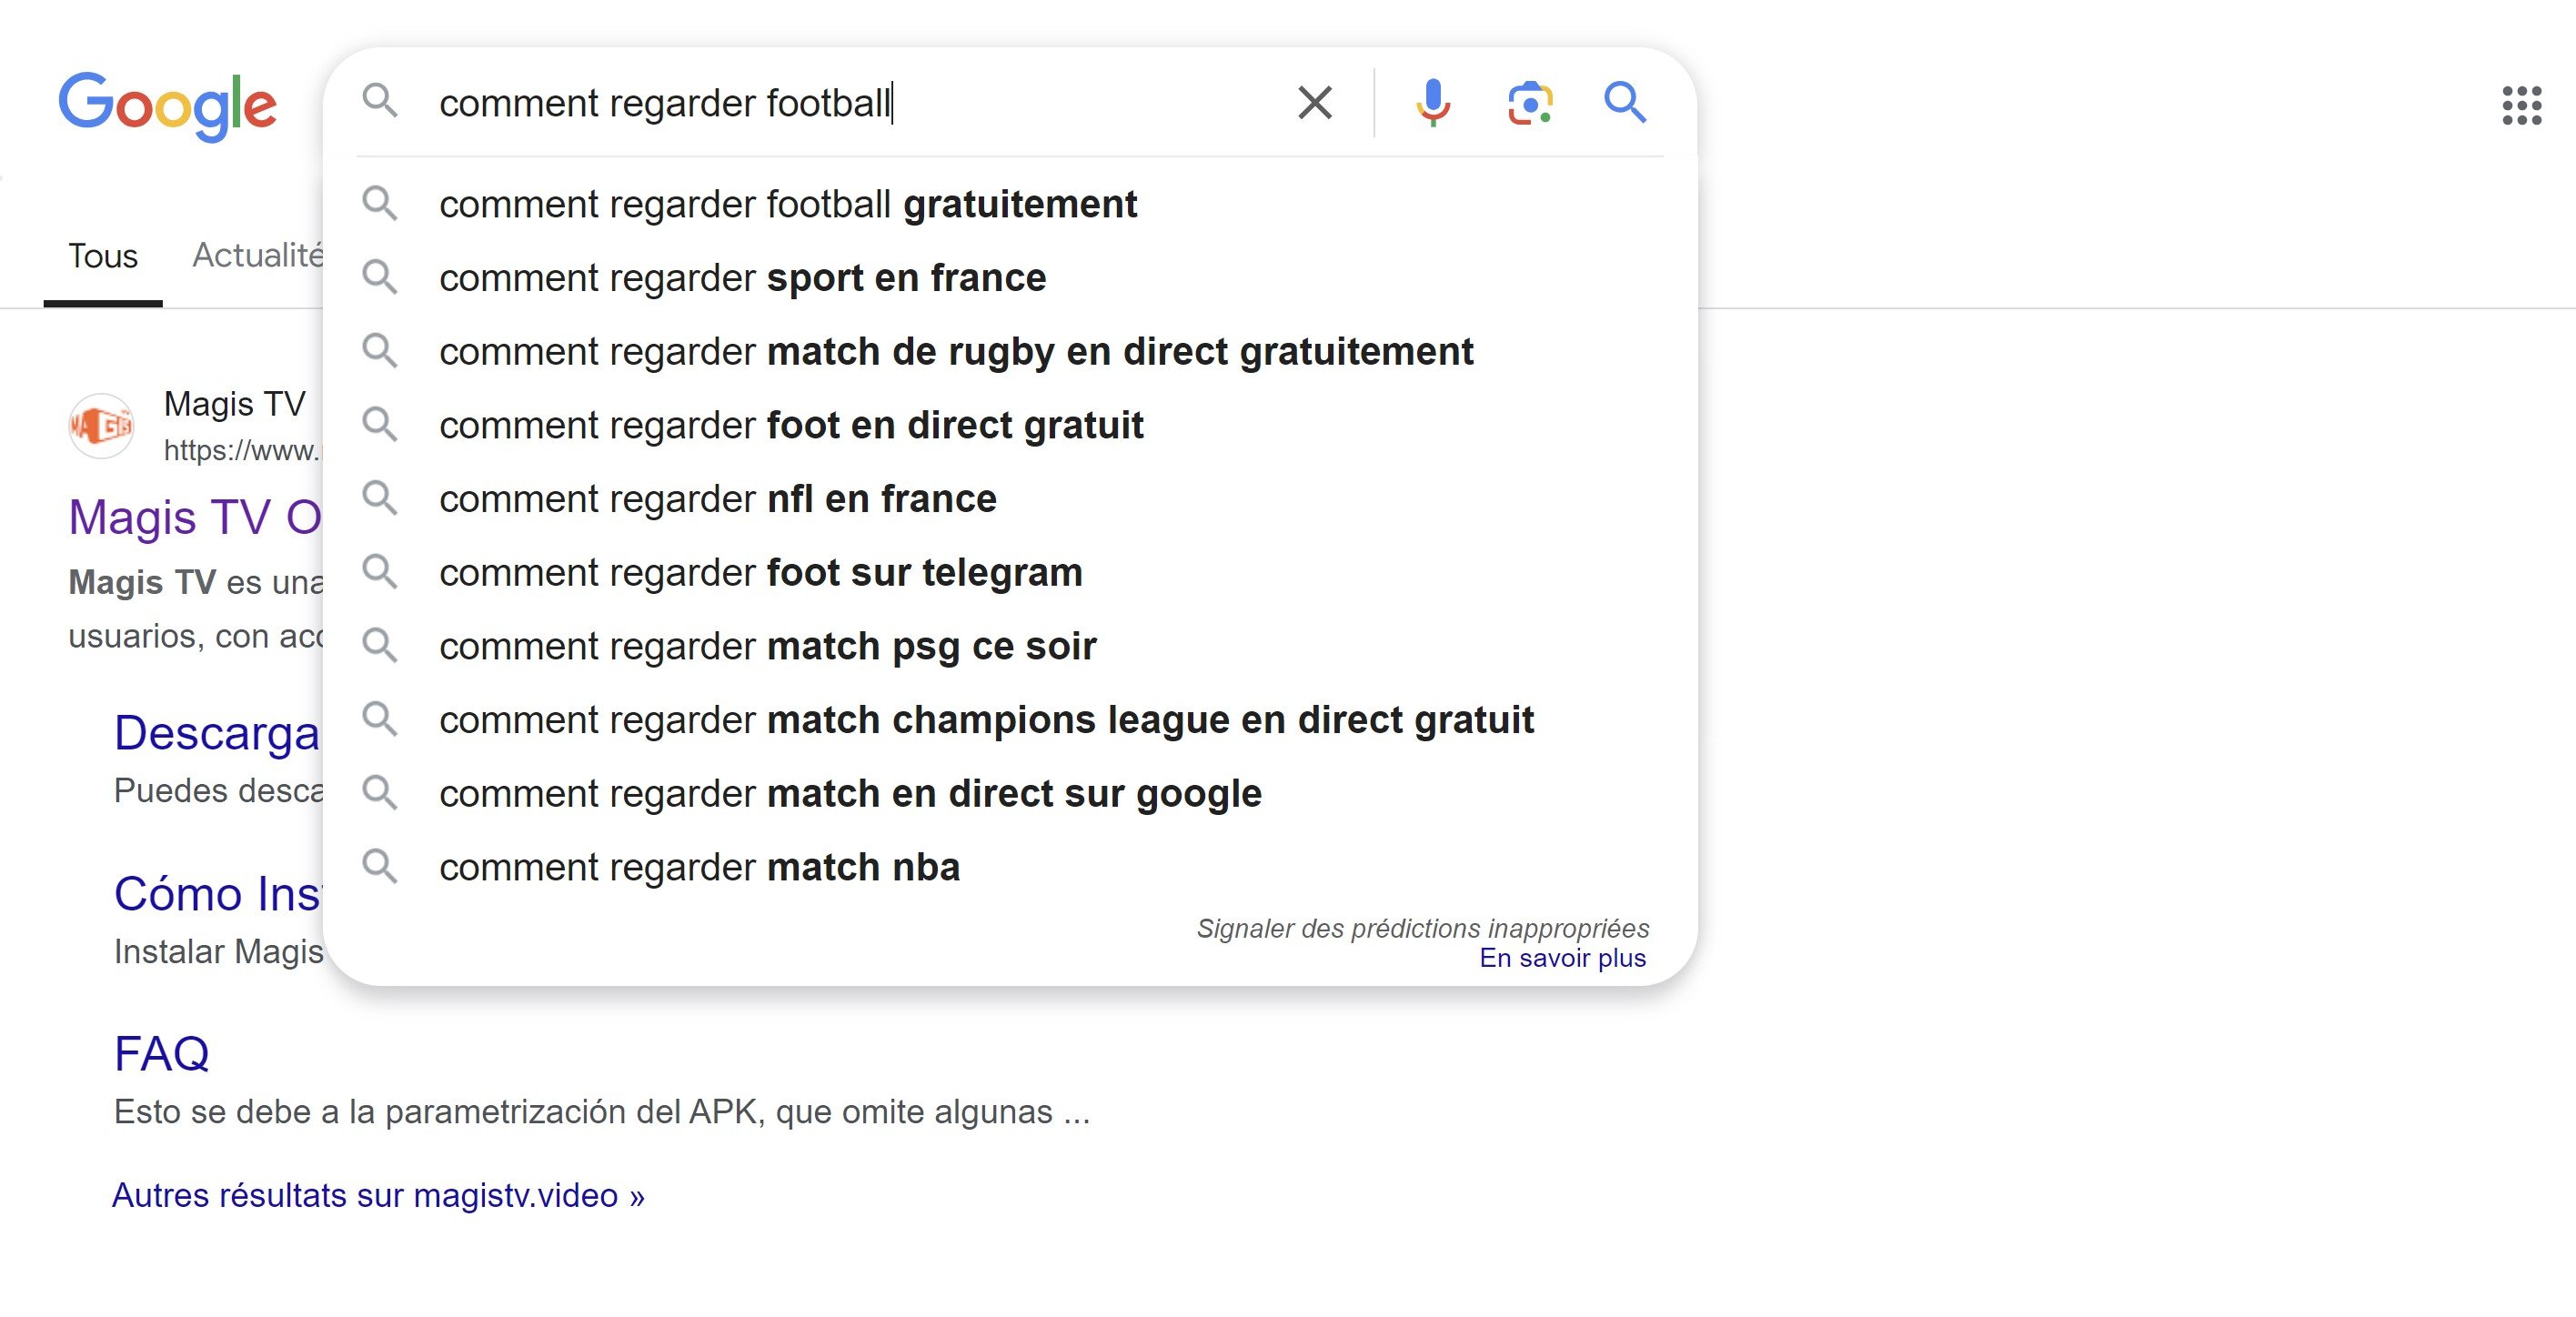Select suggestion 'comment regarder foot en direct gratuit'
Viewport: 2576px width, 1317px height.
click(x=791, y=424)
